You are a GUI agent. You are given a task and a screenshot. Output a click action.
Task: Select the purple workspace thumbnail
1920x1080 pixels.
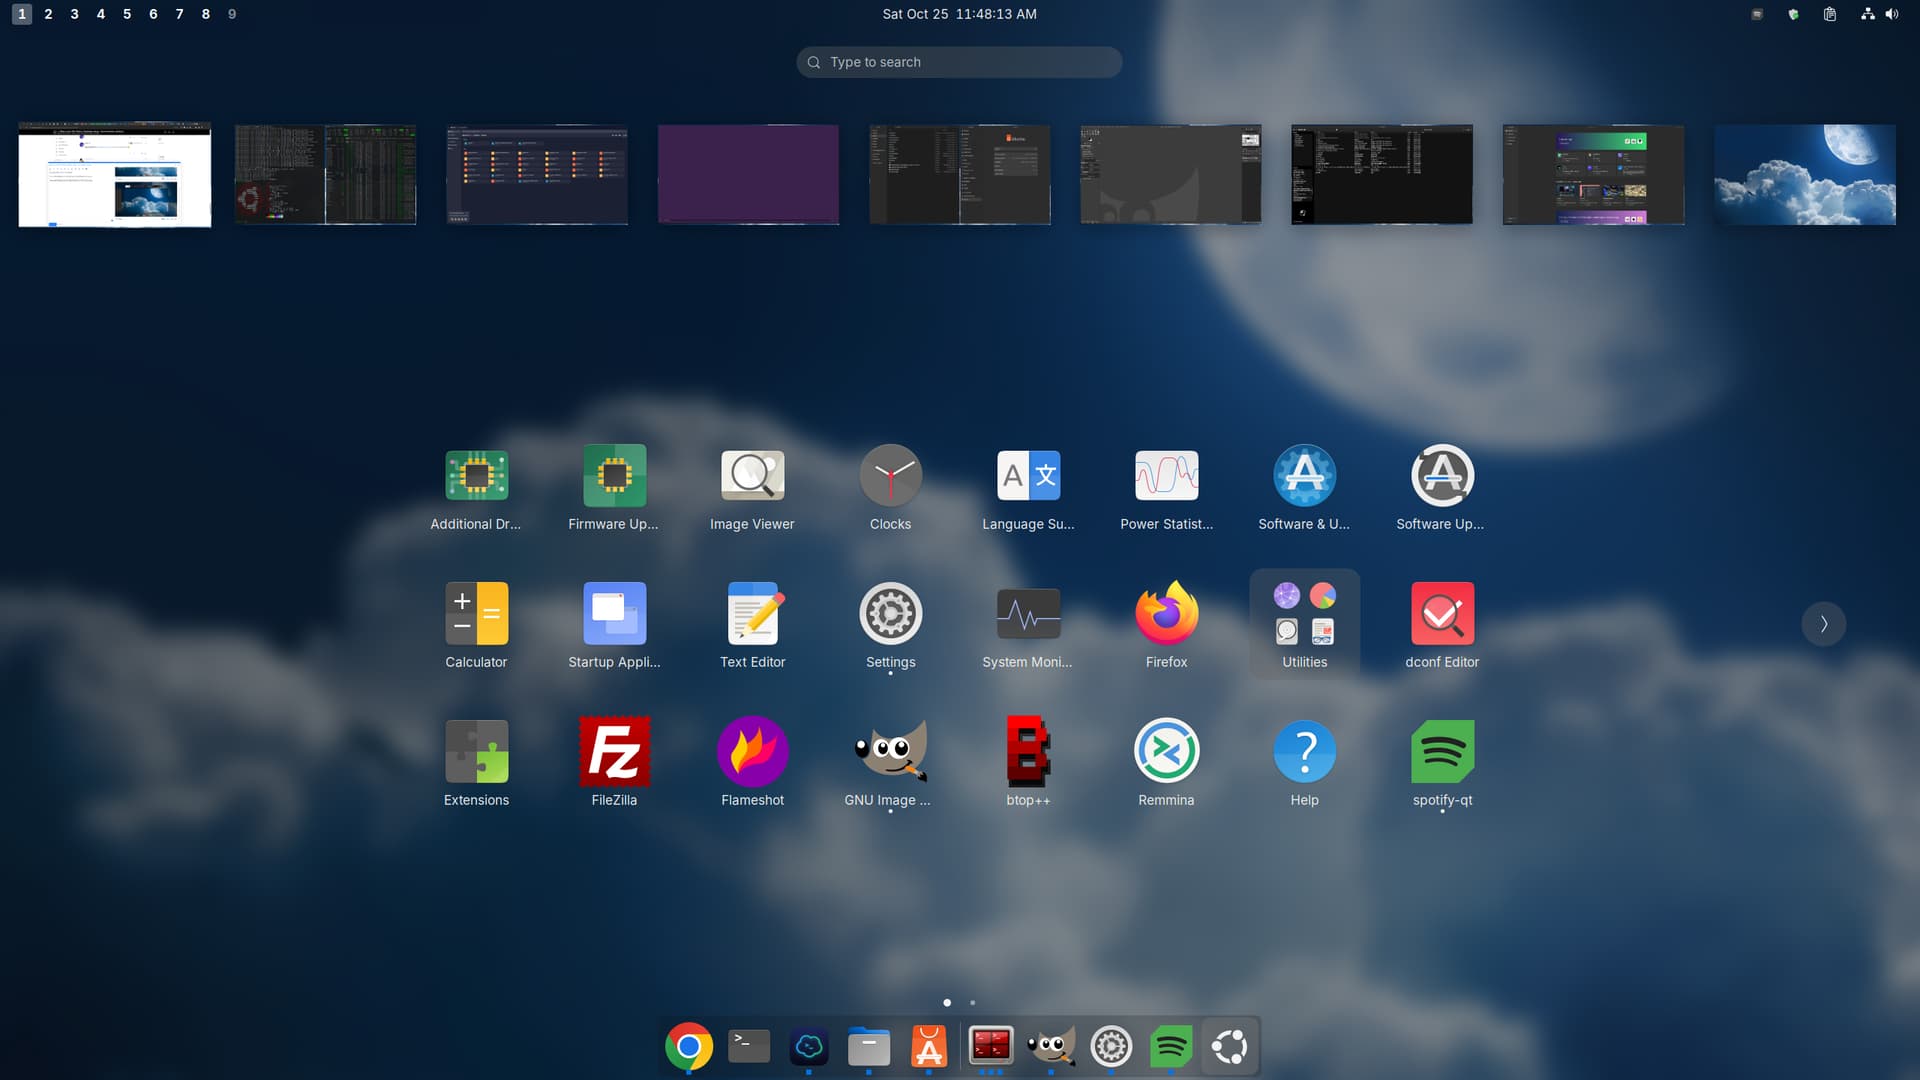point(748,174)
